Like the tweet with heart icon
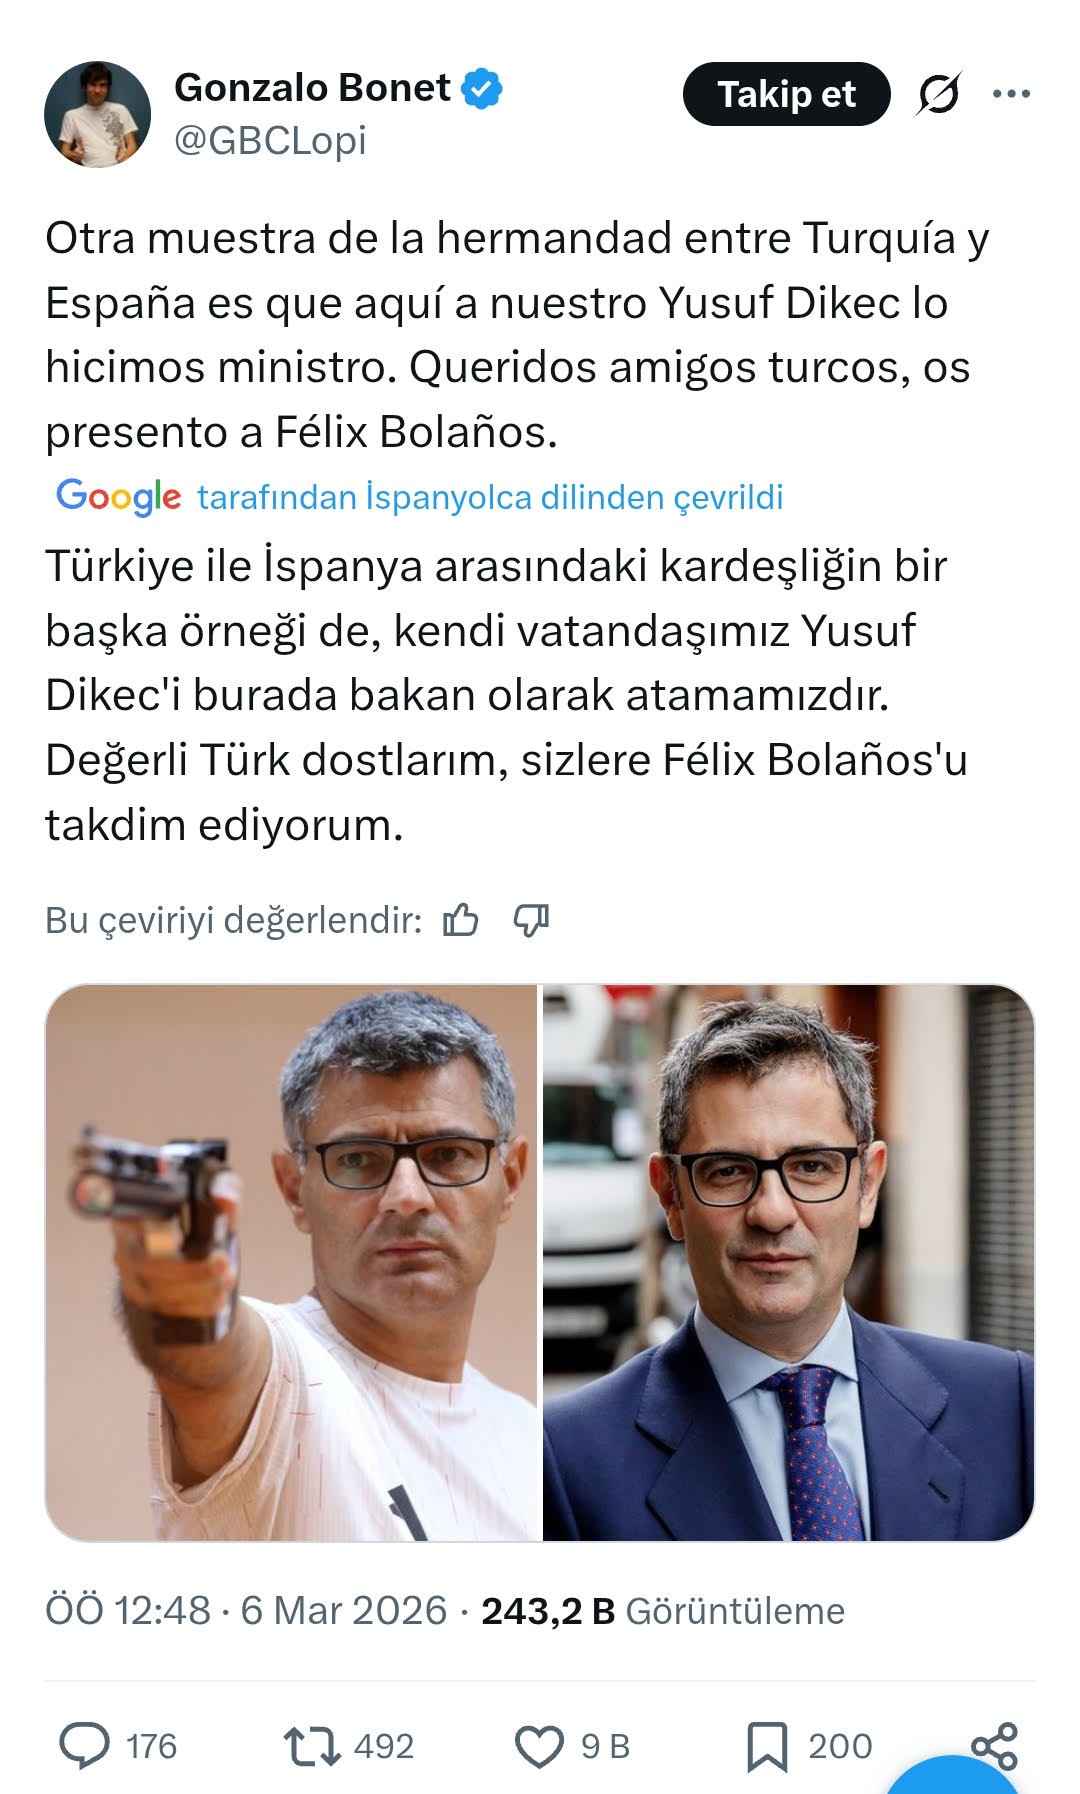This screenshot has width=1080, height=1794. click(539, 1746)
